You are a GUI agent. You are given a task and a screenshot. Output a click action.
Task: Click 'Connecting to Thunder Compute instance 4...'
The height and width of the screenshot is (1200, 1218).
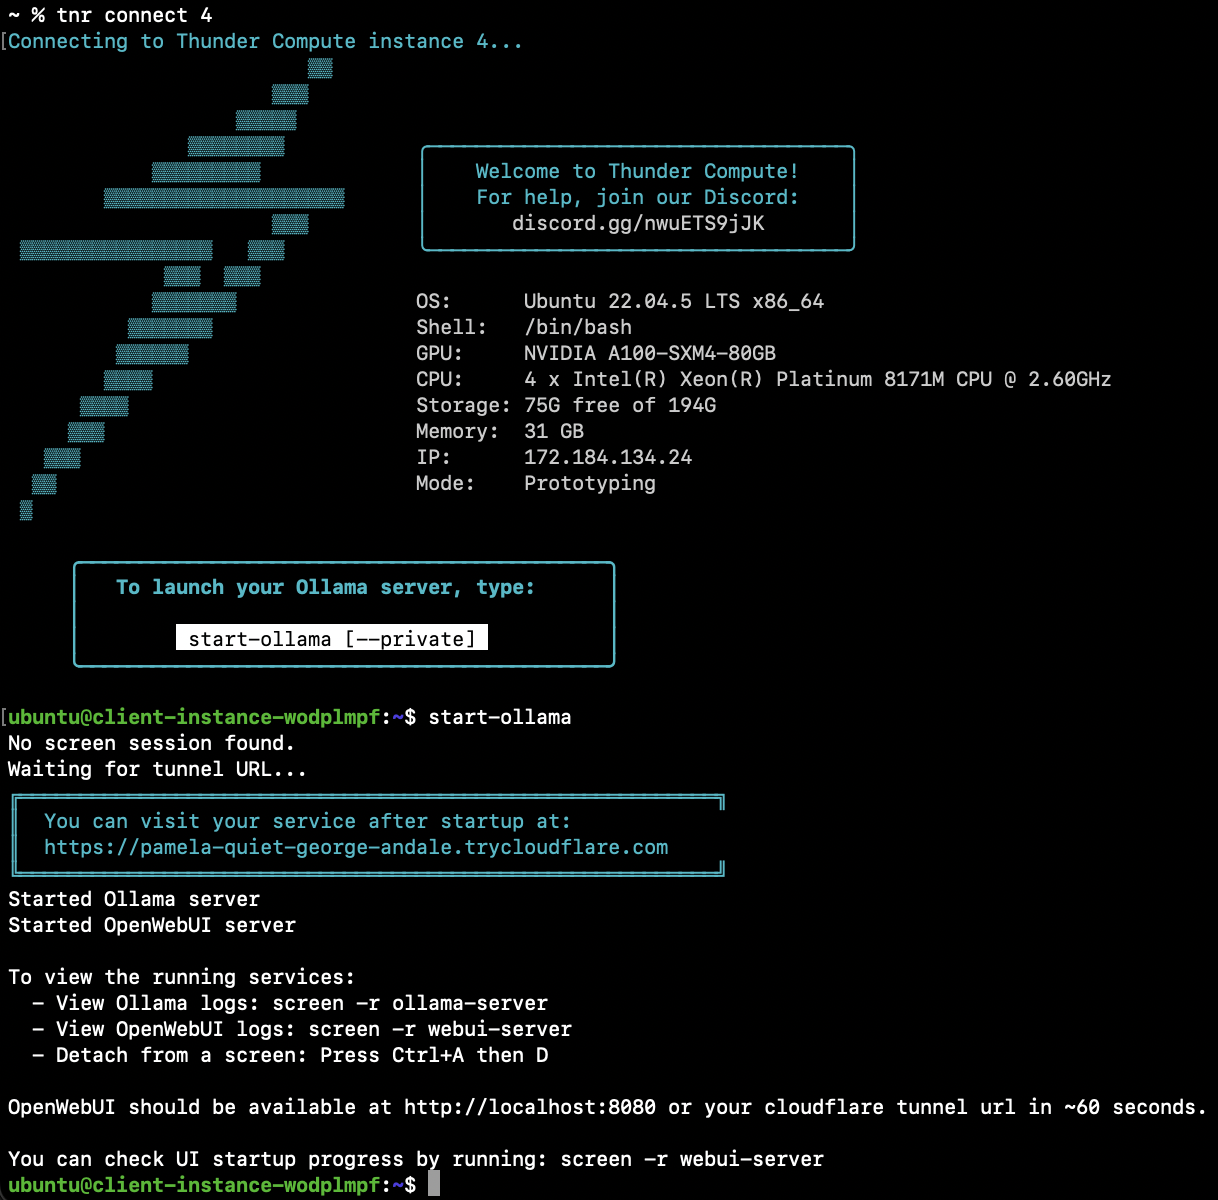click(x=265, y=41)
